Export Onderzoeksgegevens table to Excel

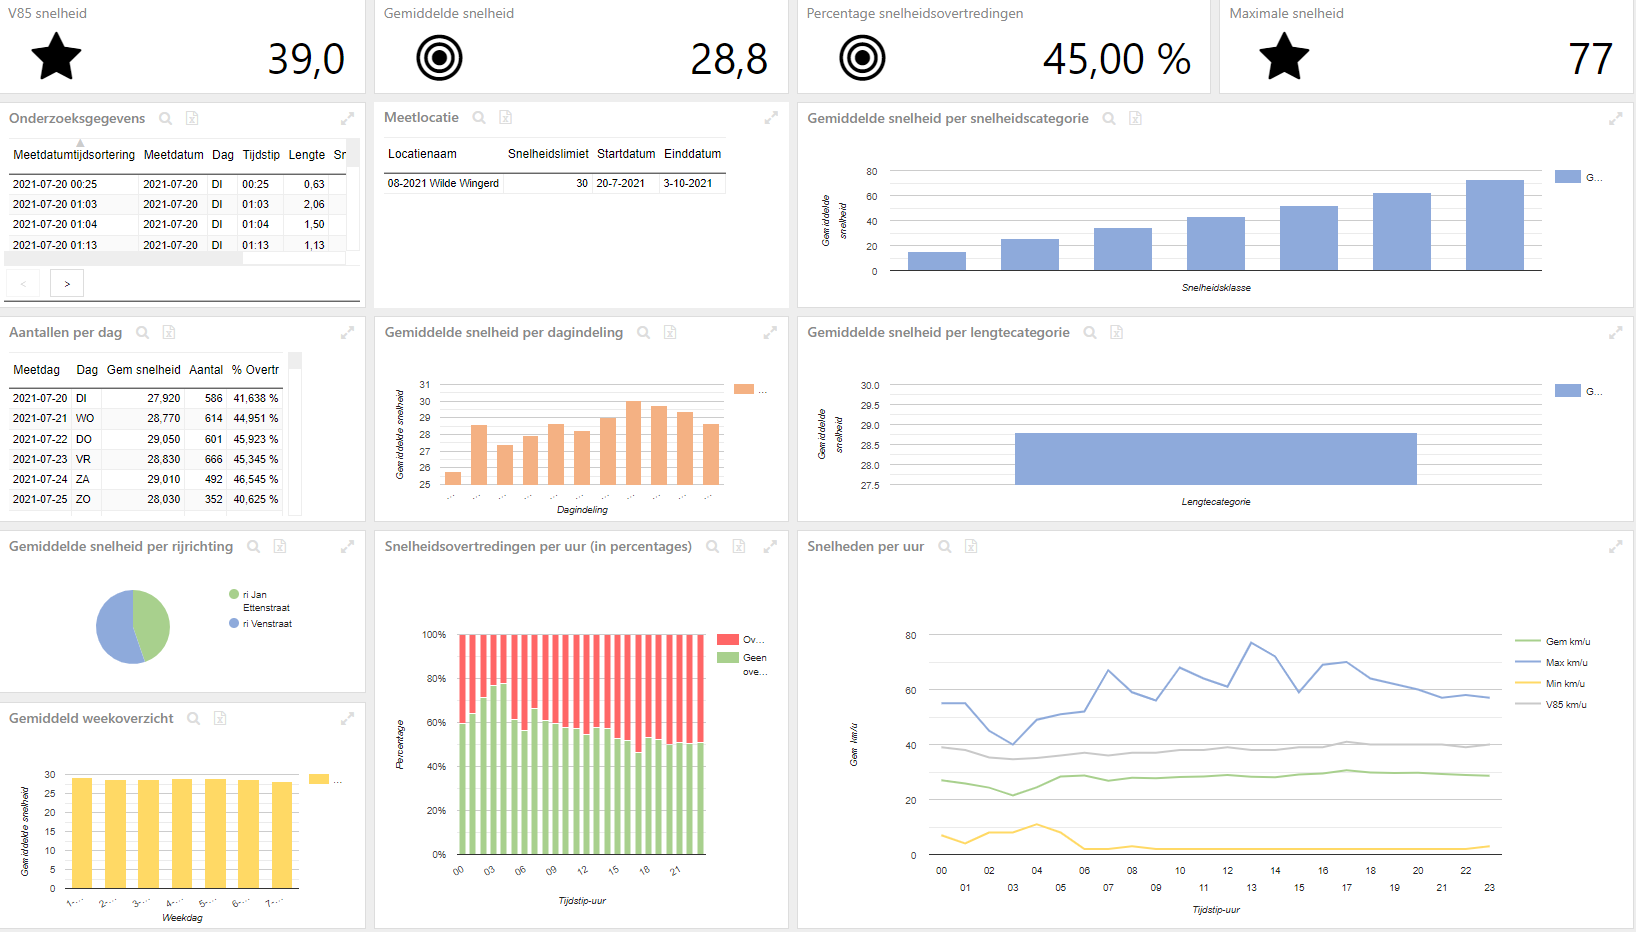click(x=192, y=118)
